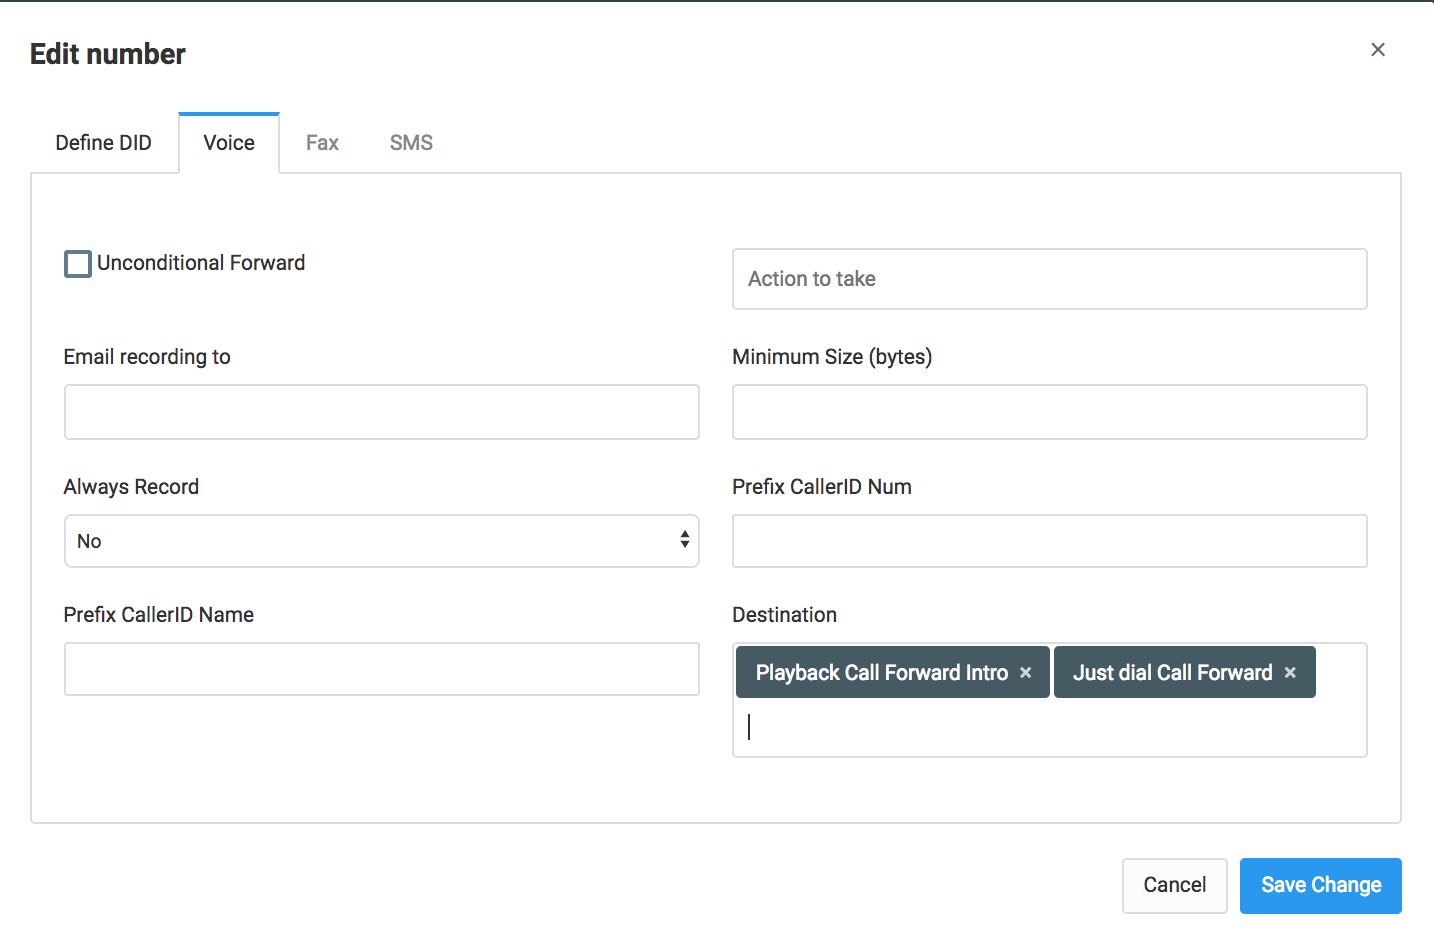
Task: Click the Just dial Call Forward tag label
Action: [x=1172, y=673]
